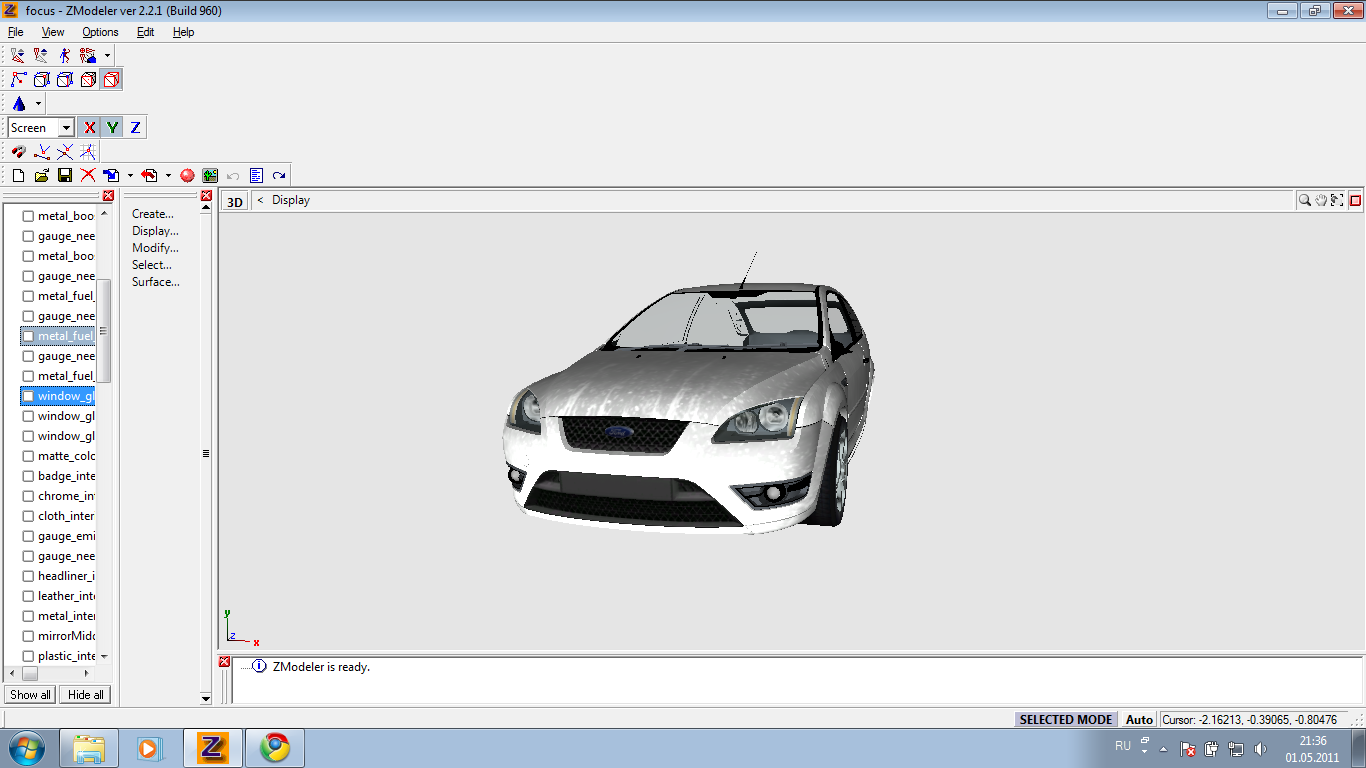Click the Windows Start button
The image size is (1366, 768).
pos(25,748)
